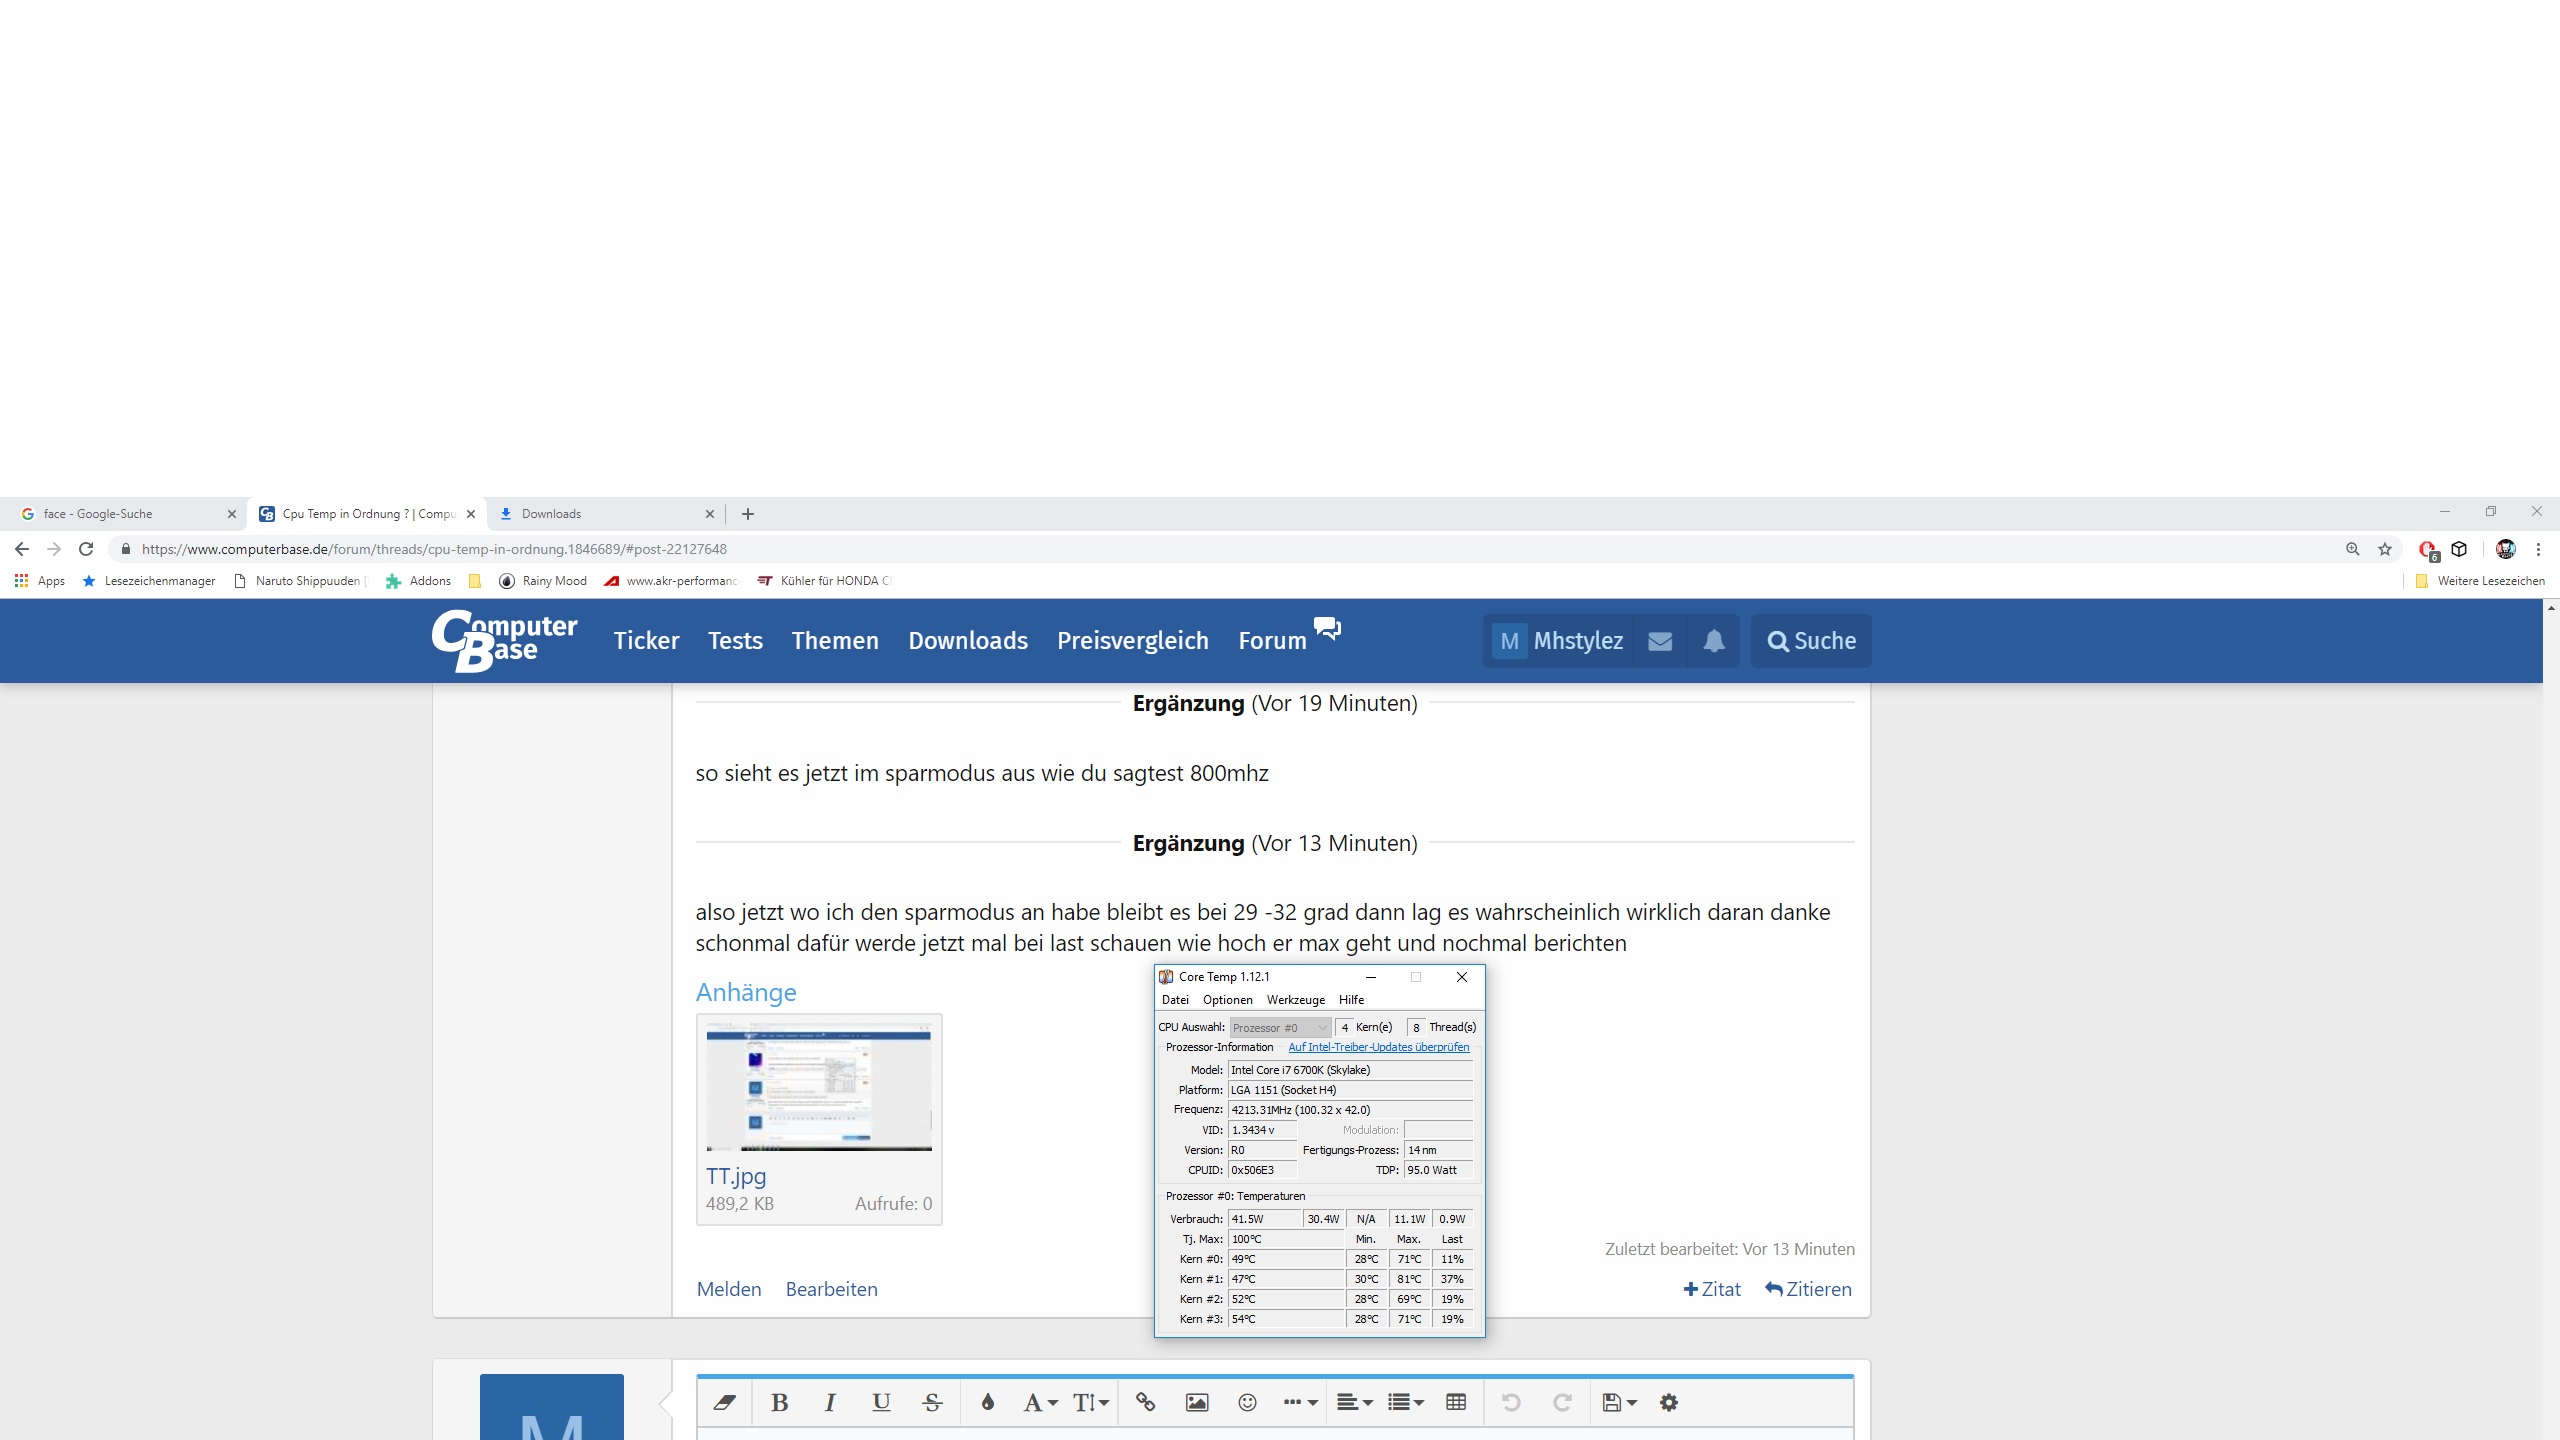Expand the list options dropdown
The height and width of the screenshot is (1440, 2560).
tap(1405, 1403)
